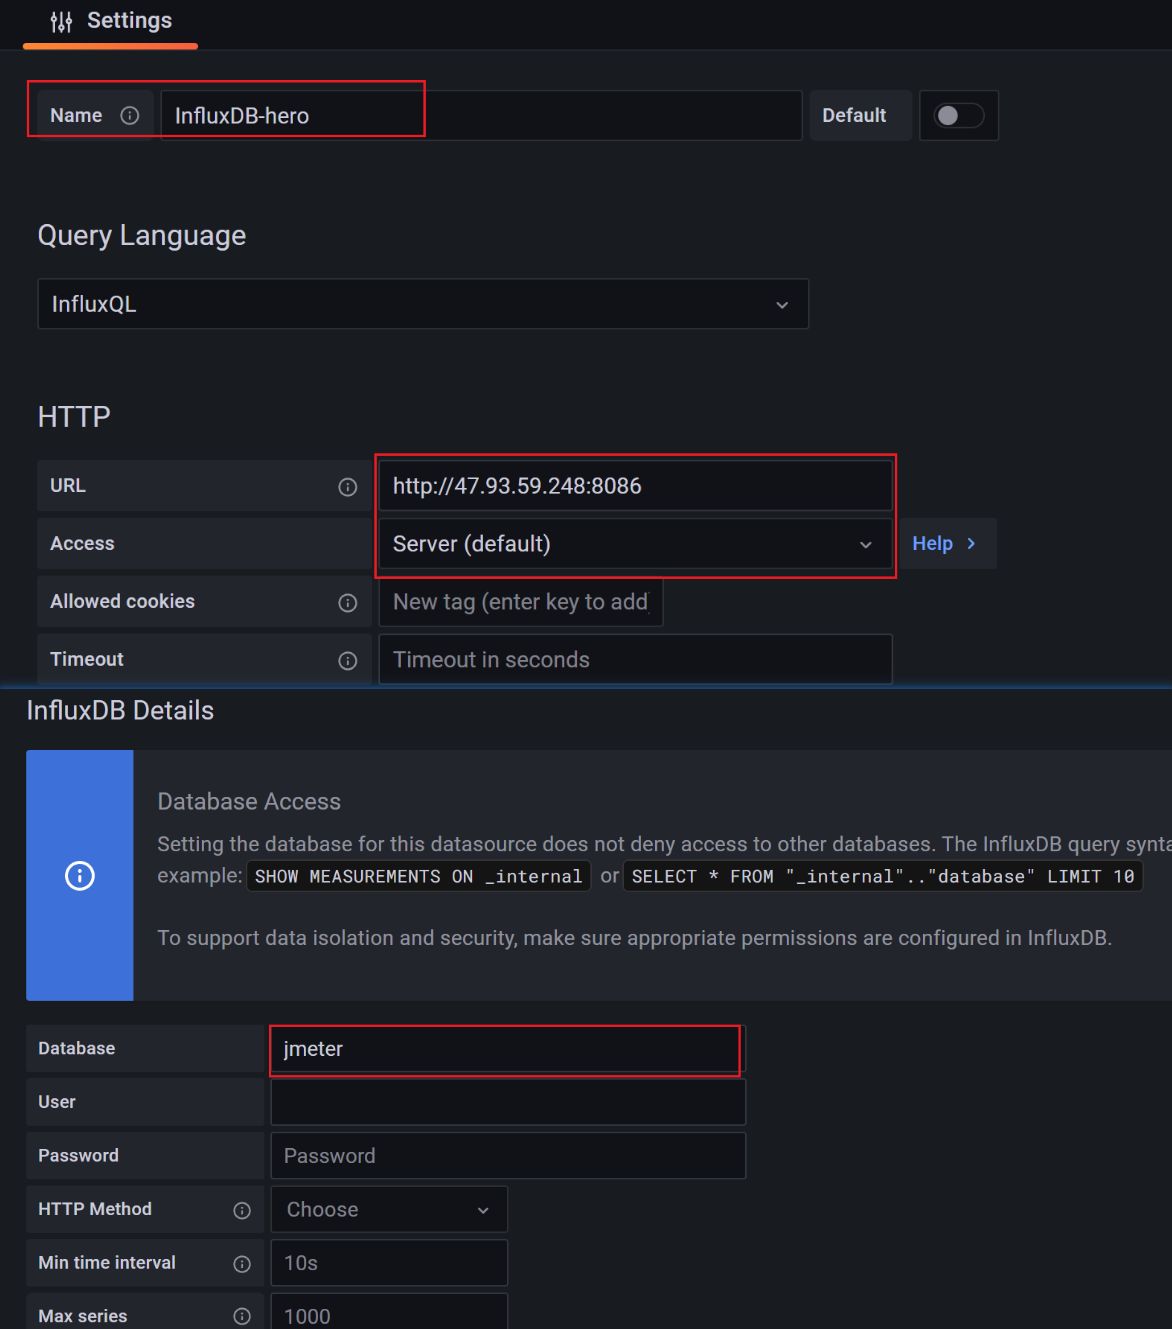Screen dimensions: 1172x1329
Task: Click the Database Access title text
Action: point(249,802)
